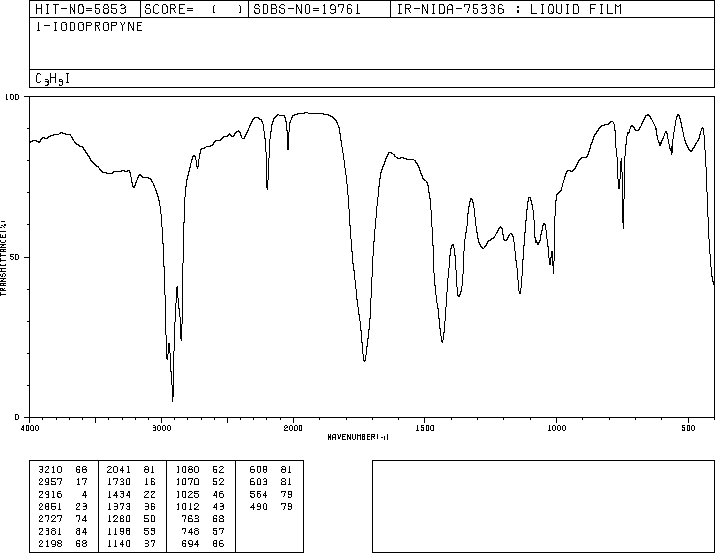This screenshot has height=553, width=715.
Task: Click the 2041 wavenumber in the peak table
Action: click(x=119, y=470)
